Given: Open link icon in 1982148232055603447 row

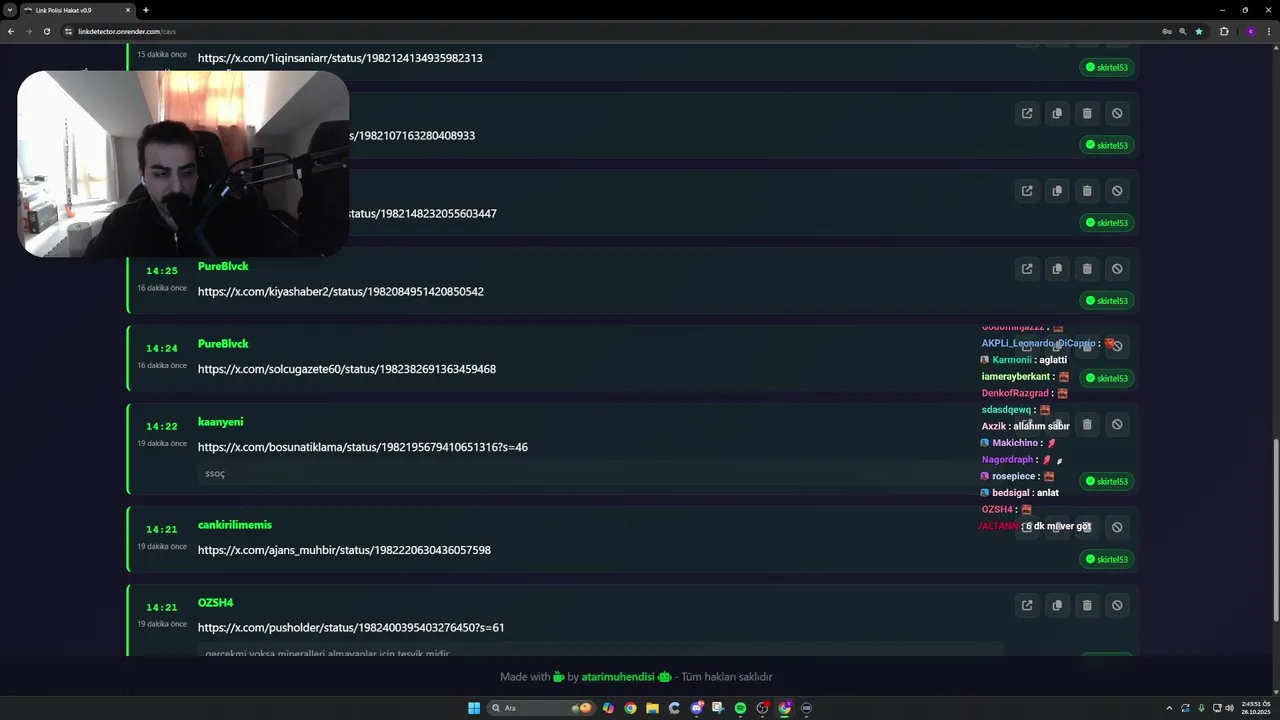Looking at the screenshot, I should 1027,191.
